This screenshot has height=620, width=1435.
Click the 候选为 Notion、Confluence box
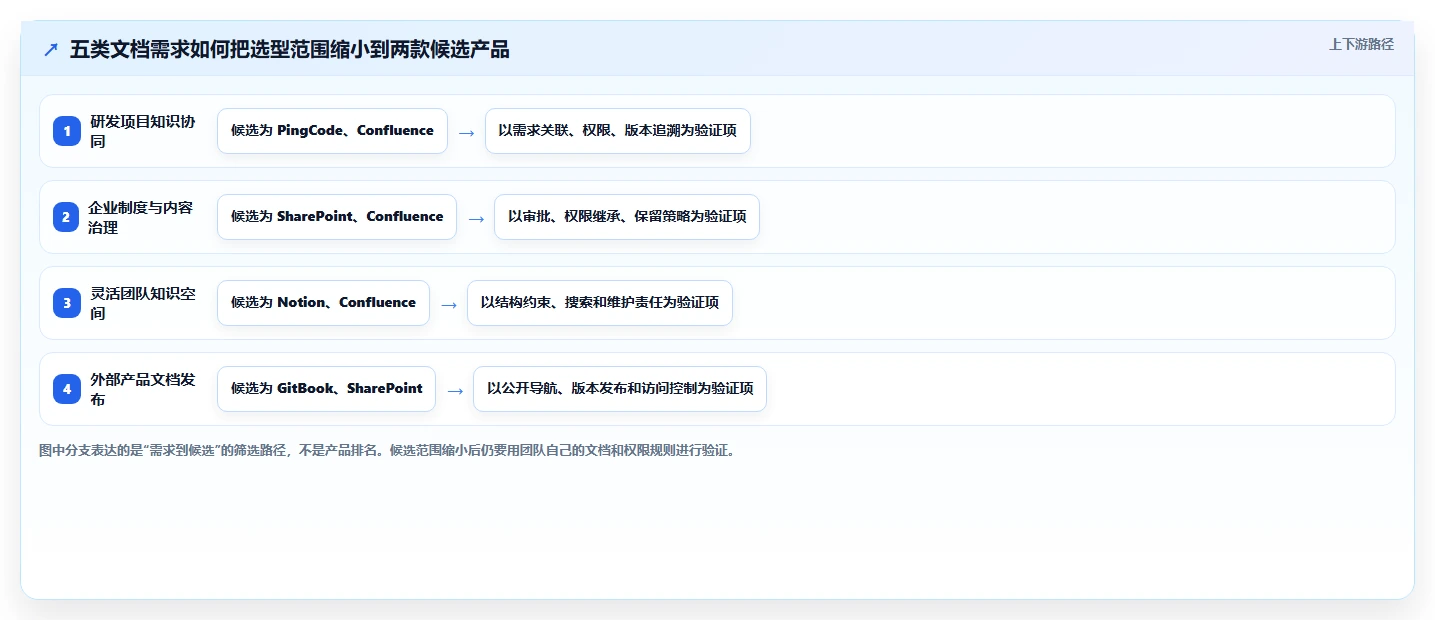[323, 303]
